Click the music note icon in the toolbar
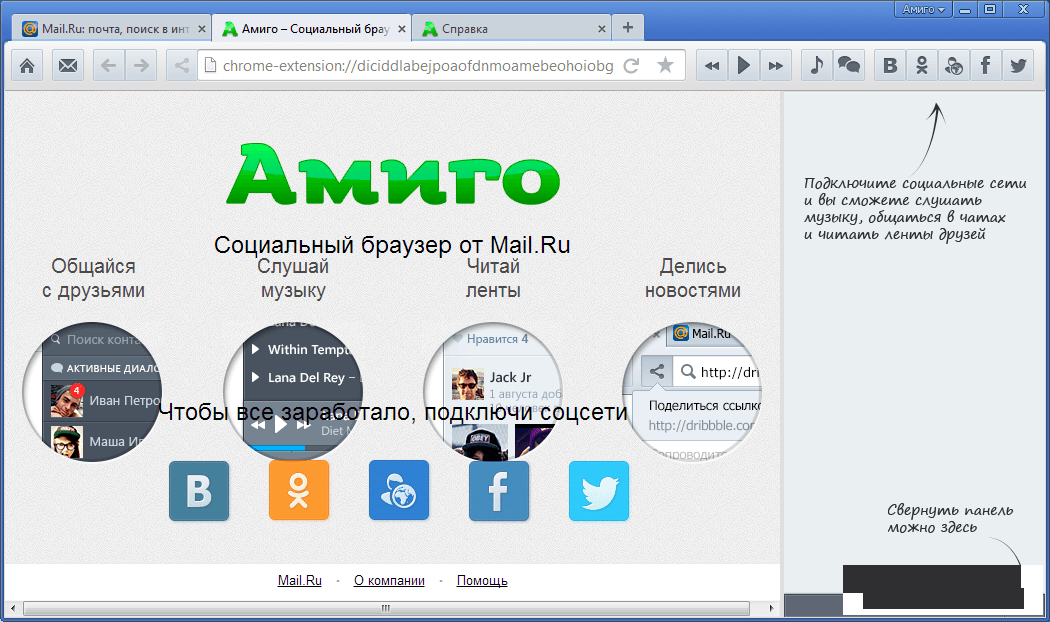Image resolution: width=1050 pixels, height=622 pixels. point(815,65)
